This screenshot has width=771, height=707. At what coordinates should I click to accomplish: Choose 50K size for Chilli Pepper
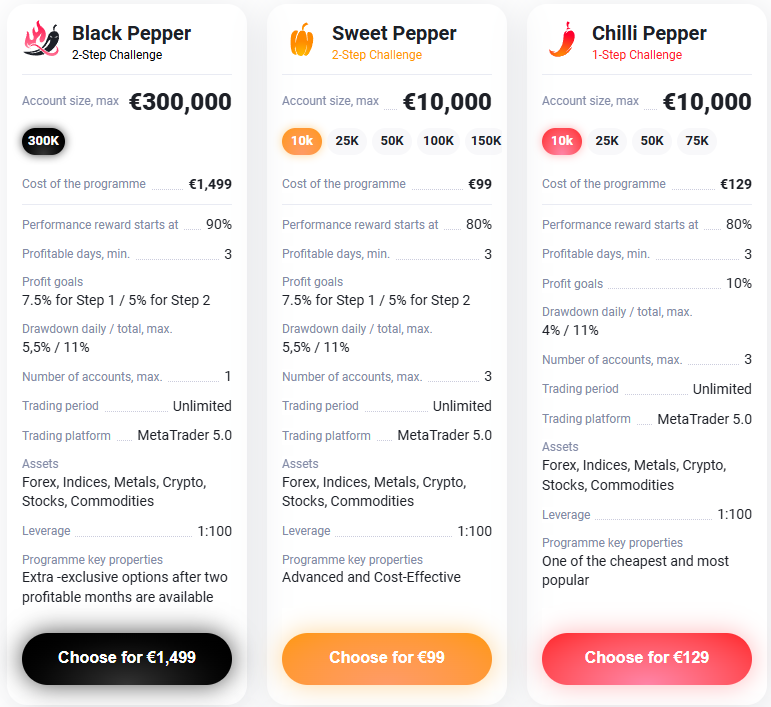pos(652,141)
